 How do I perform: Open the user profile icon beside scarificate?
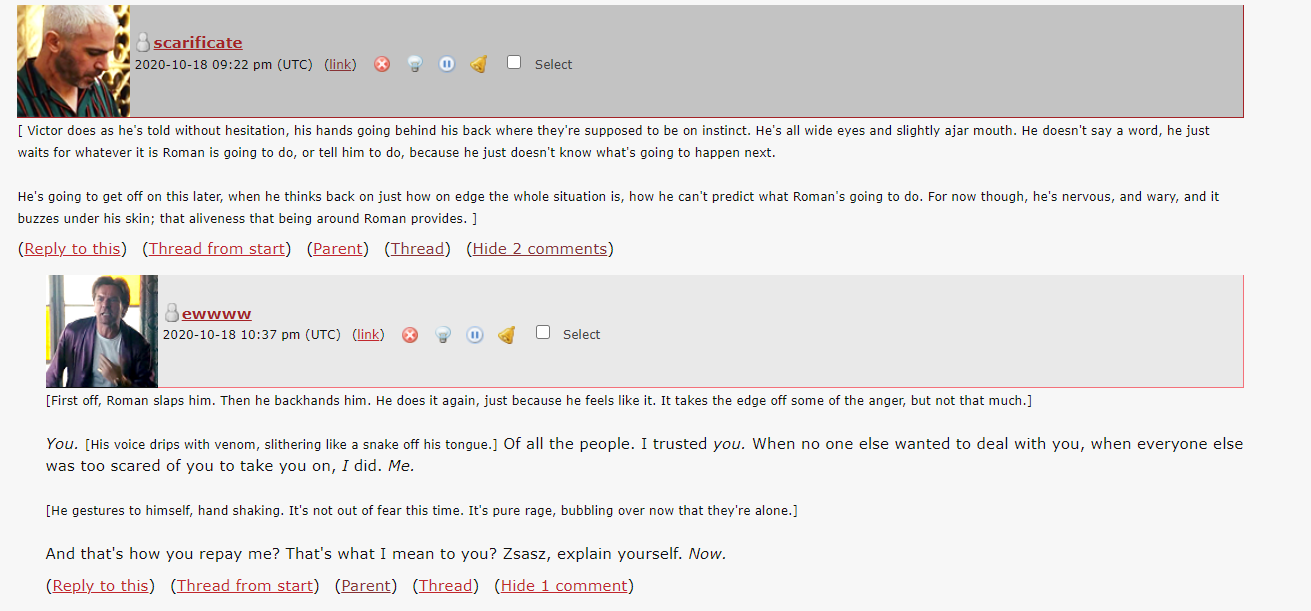(143, 42)
